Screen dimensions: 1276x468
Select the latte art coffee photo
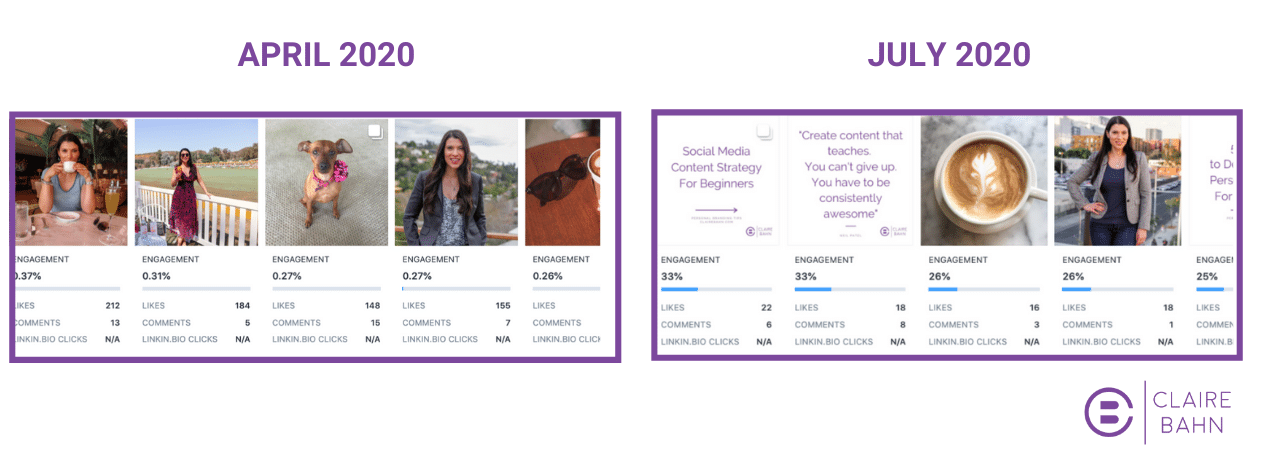tap(984, 180)
